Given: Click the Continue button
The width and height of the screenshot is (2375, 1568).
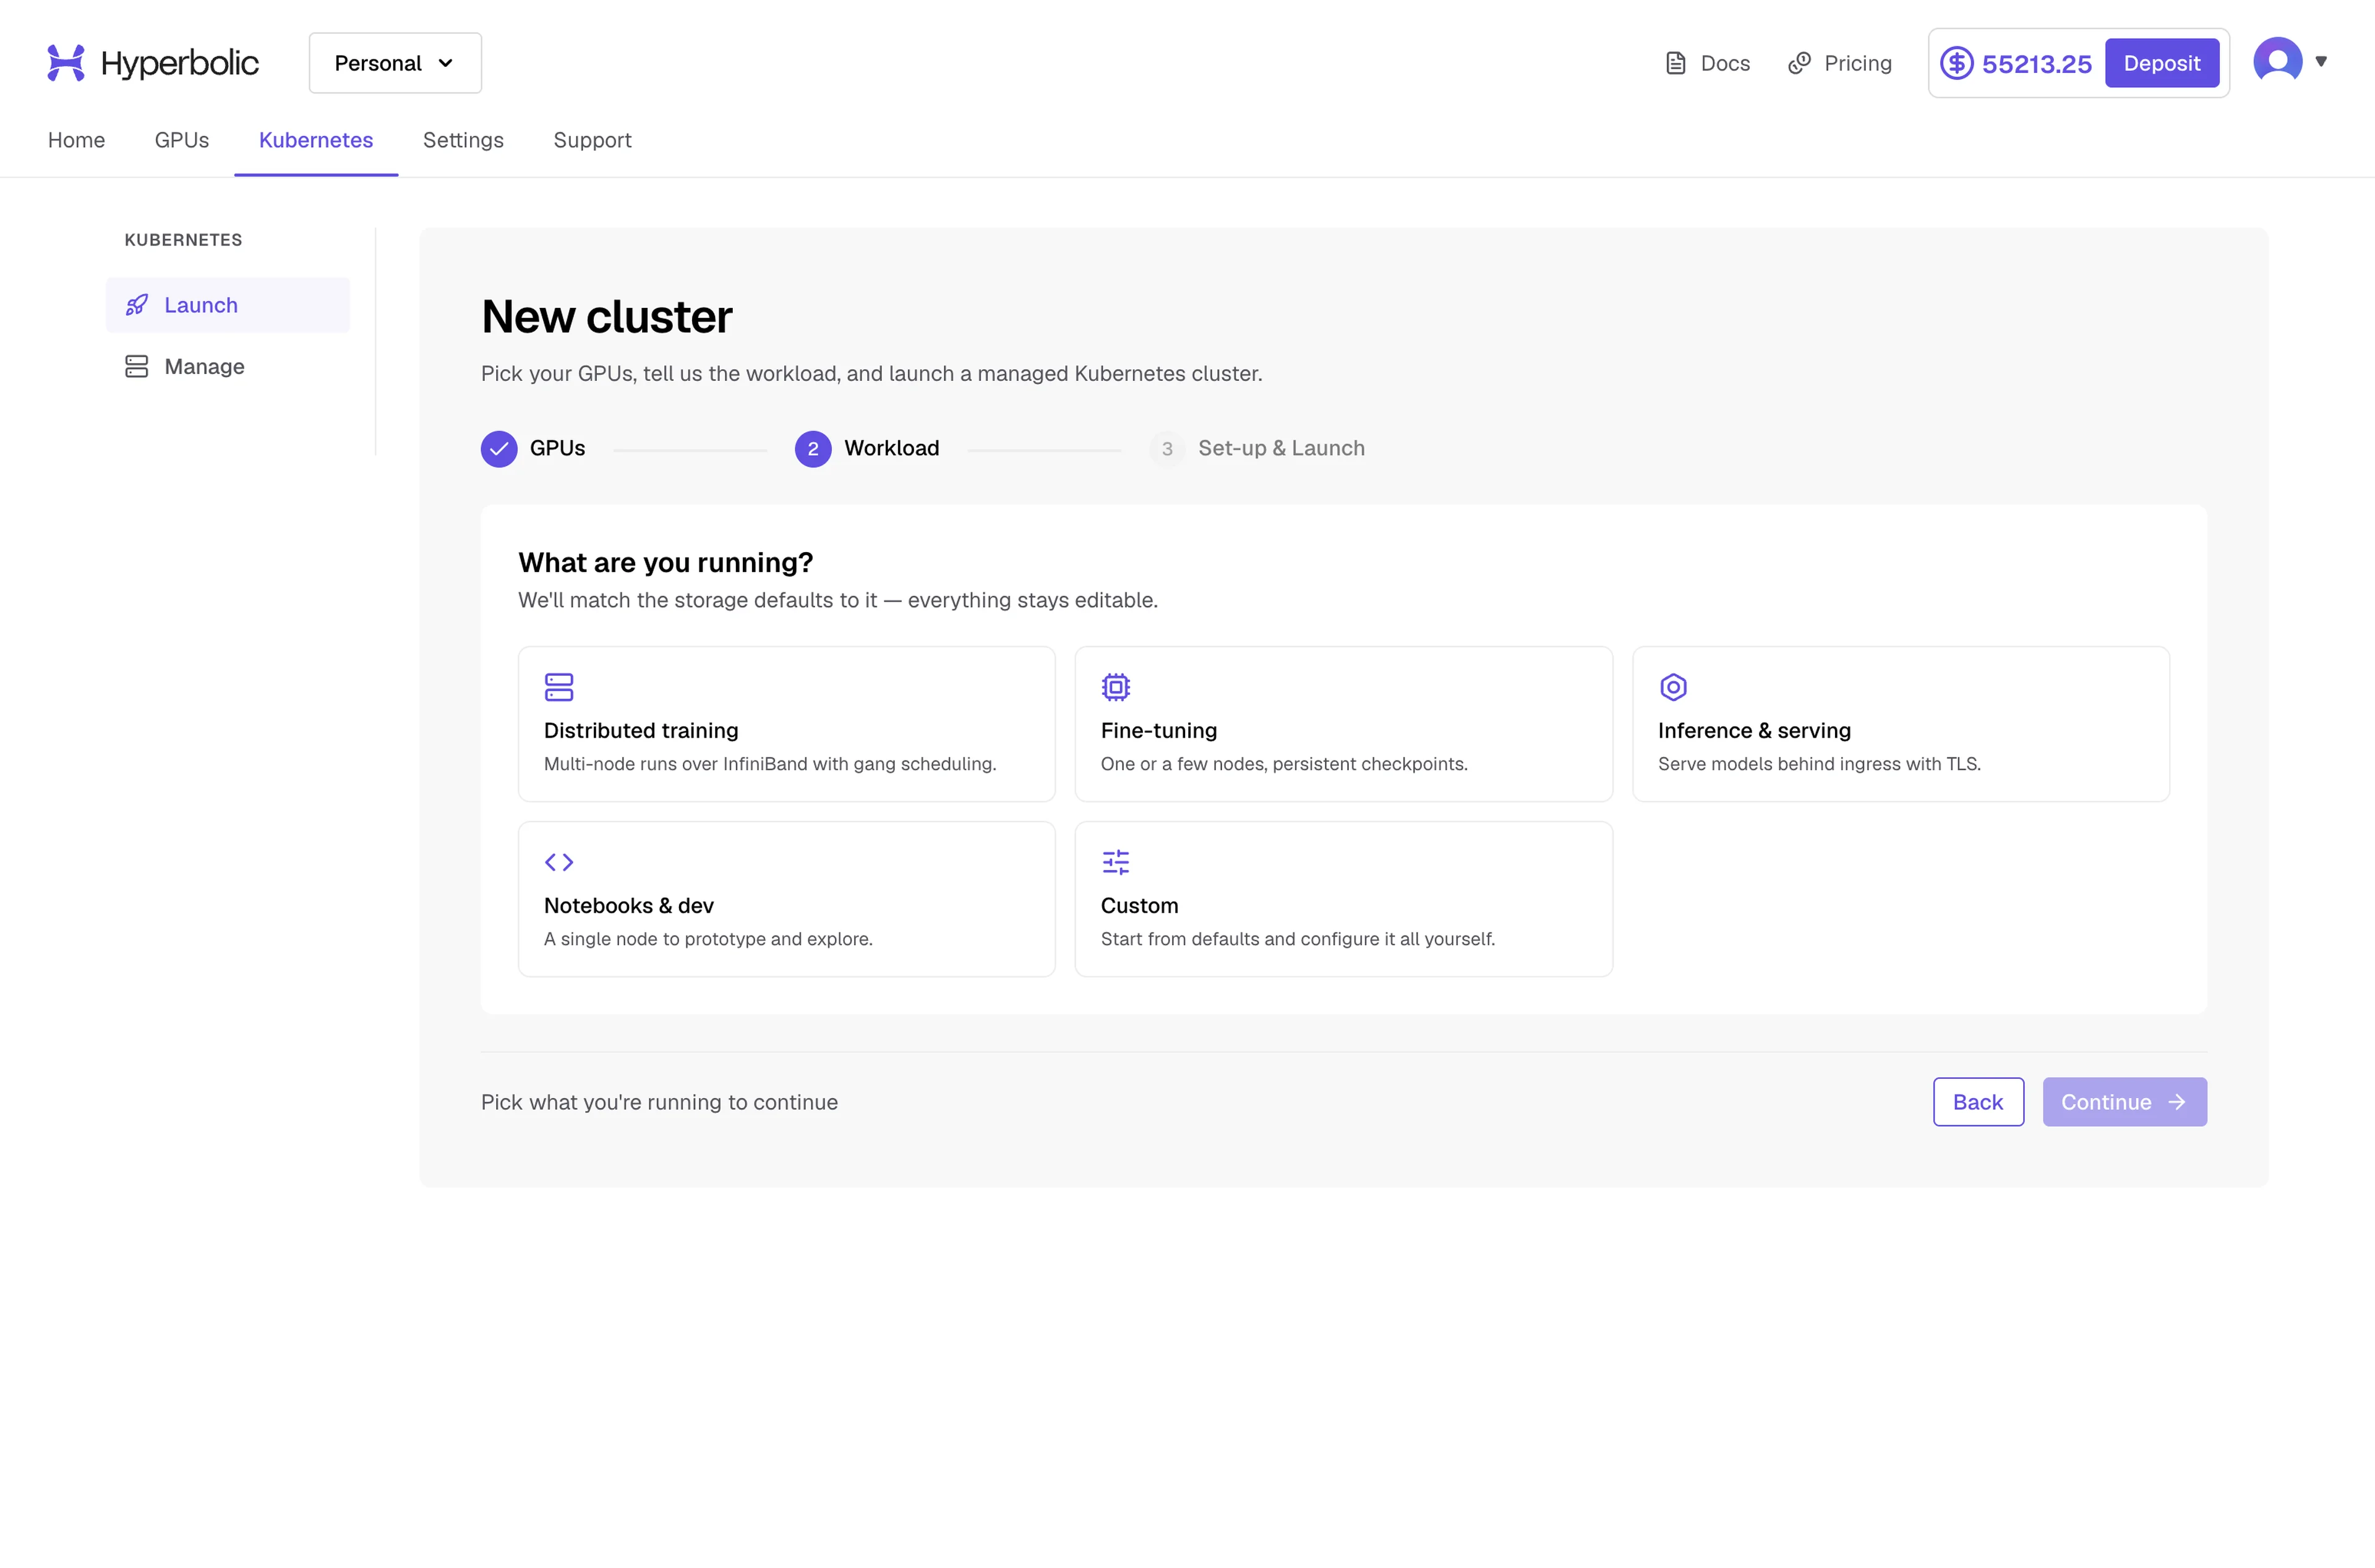Looking at the screenshot, I should tap(2124, 1102).
